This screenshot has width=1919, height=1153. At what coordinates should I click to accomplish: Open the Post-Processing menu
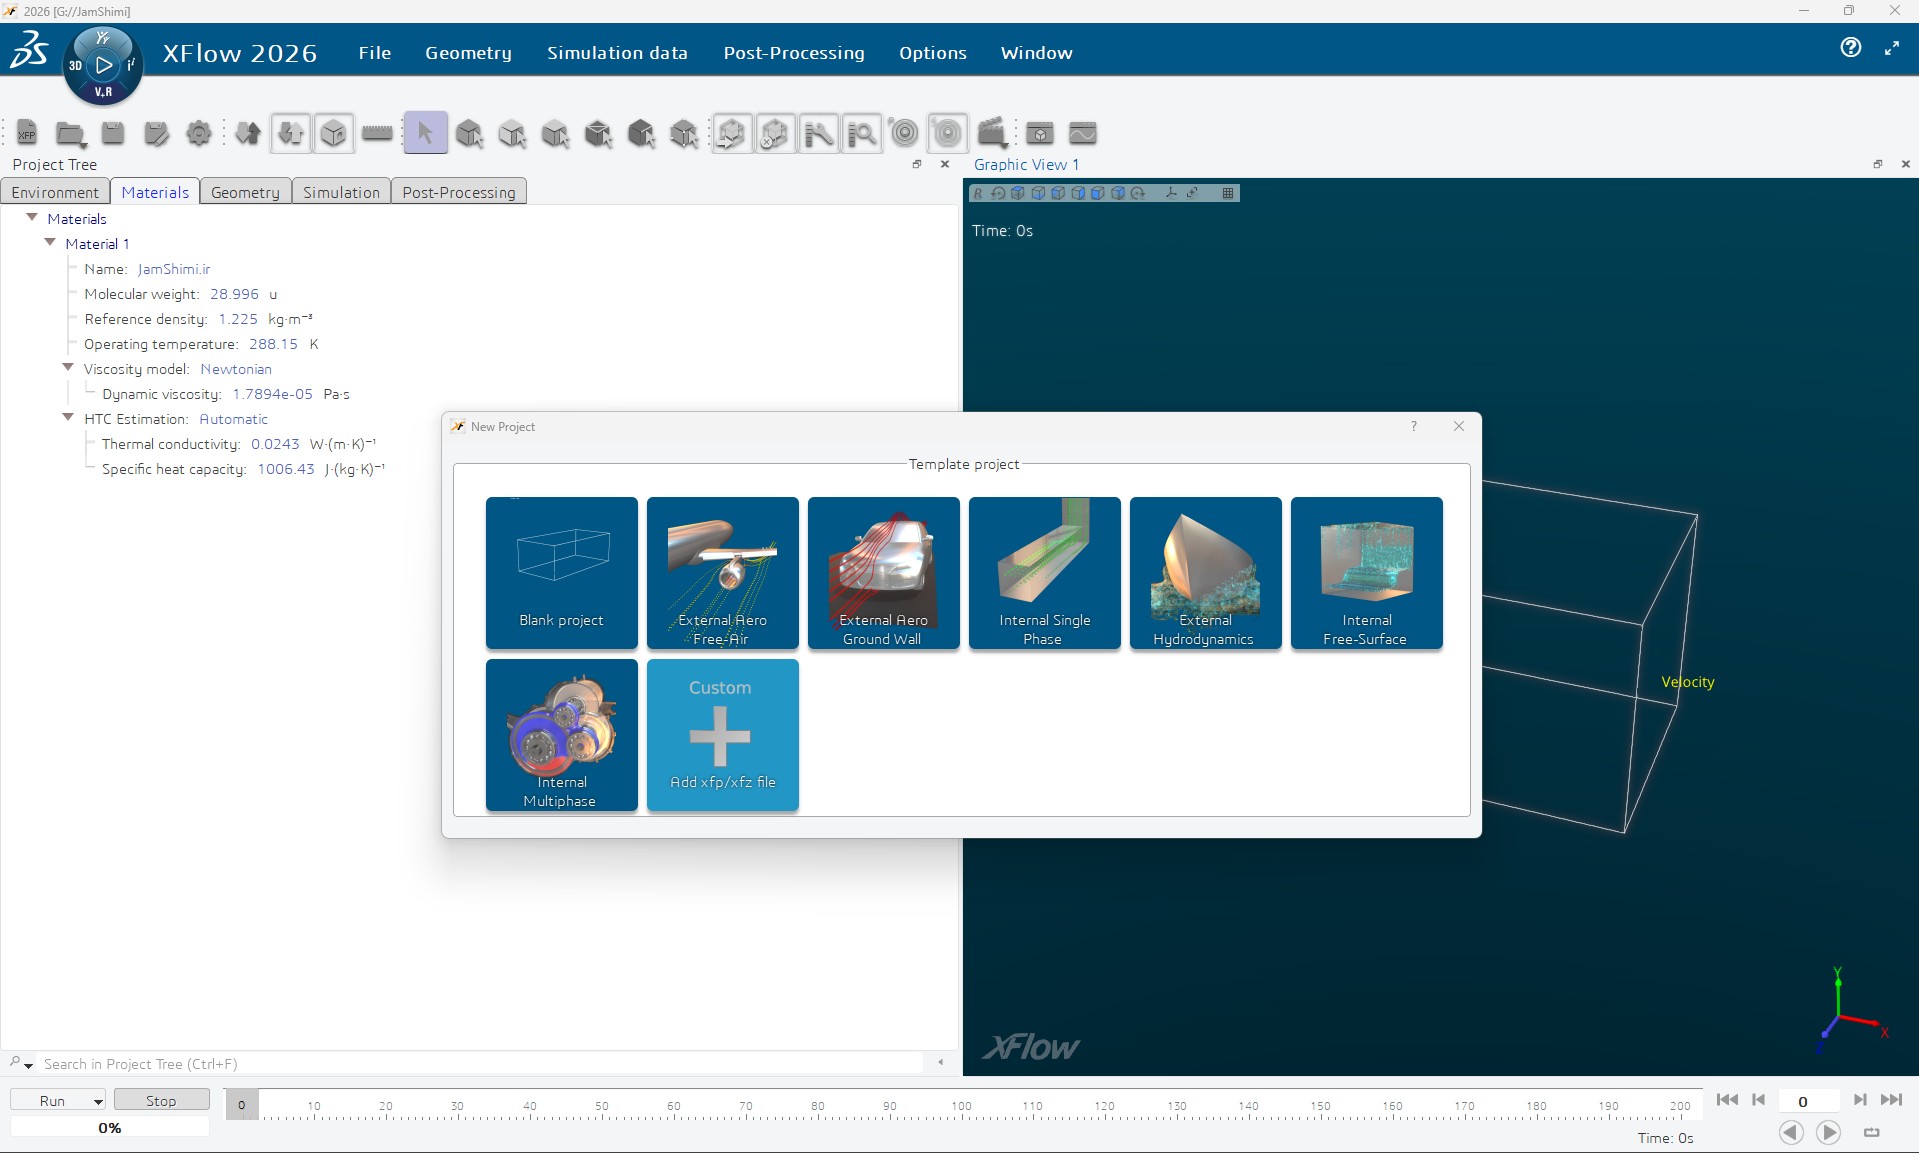[794, 53]
